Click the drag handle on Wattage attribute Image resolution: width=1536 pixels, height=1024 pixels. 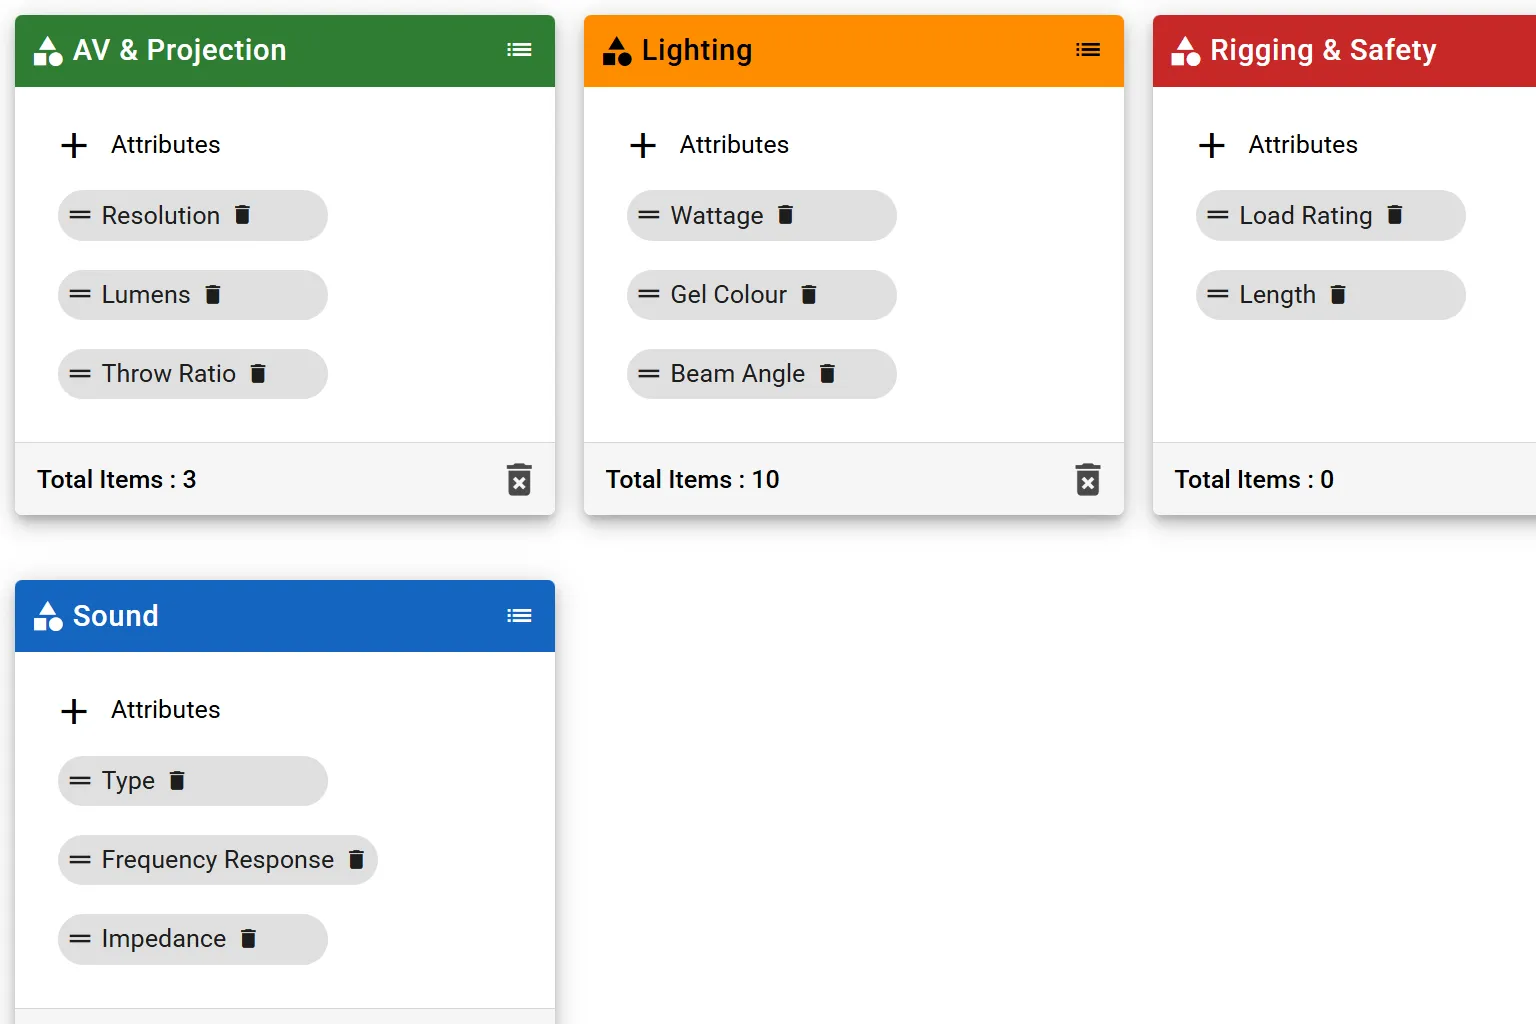[x=646, y=215]
